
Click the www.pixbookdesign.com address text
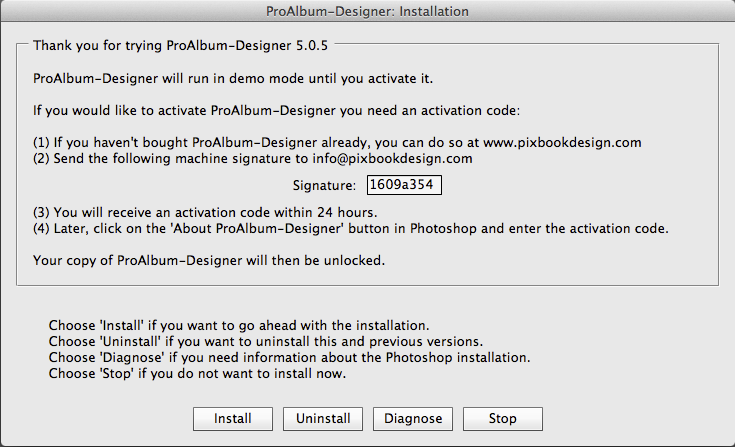click(x=562, y=142)
